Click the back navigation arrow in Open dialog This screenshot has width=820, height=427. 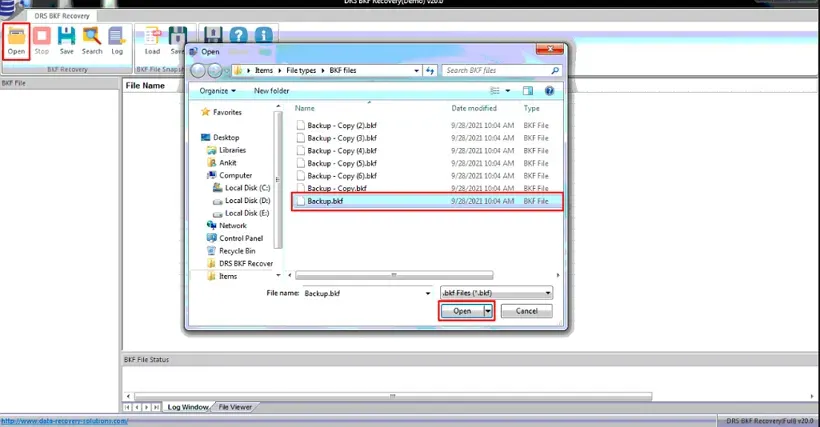click(x=198, y=70)
